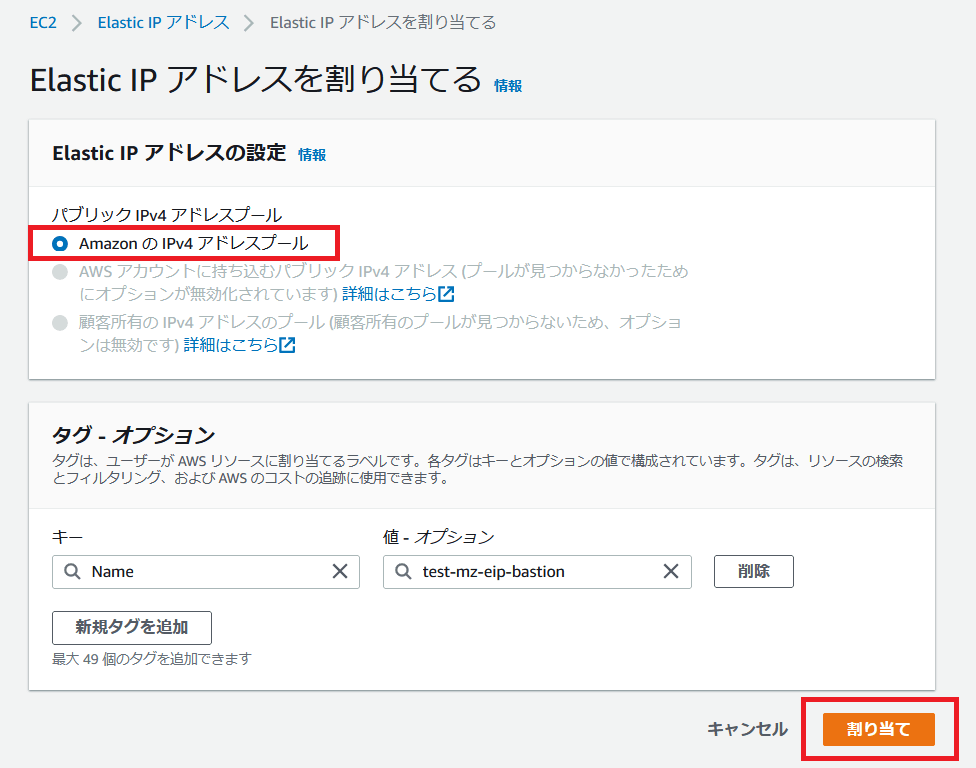Click search icon in 値 field

click(403, 571)
